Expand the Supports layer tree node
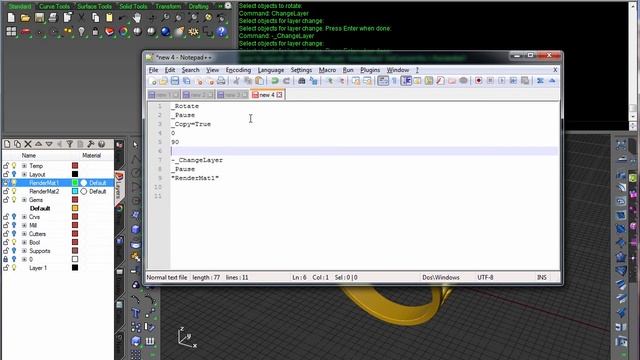Viewport: 640px width, 360px height. click(x=24, y=251)
